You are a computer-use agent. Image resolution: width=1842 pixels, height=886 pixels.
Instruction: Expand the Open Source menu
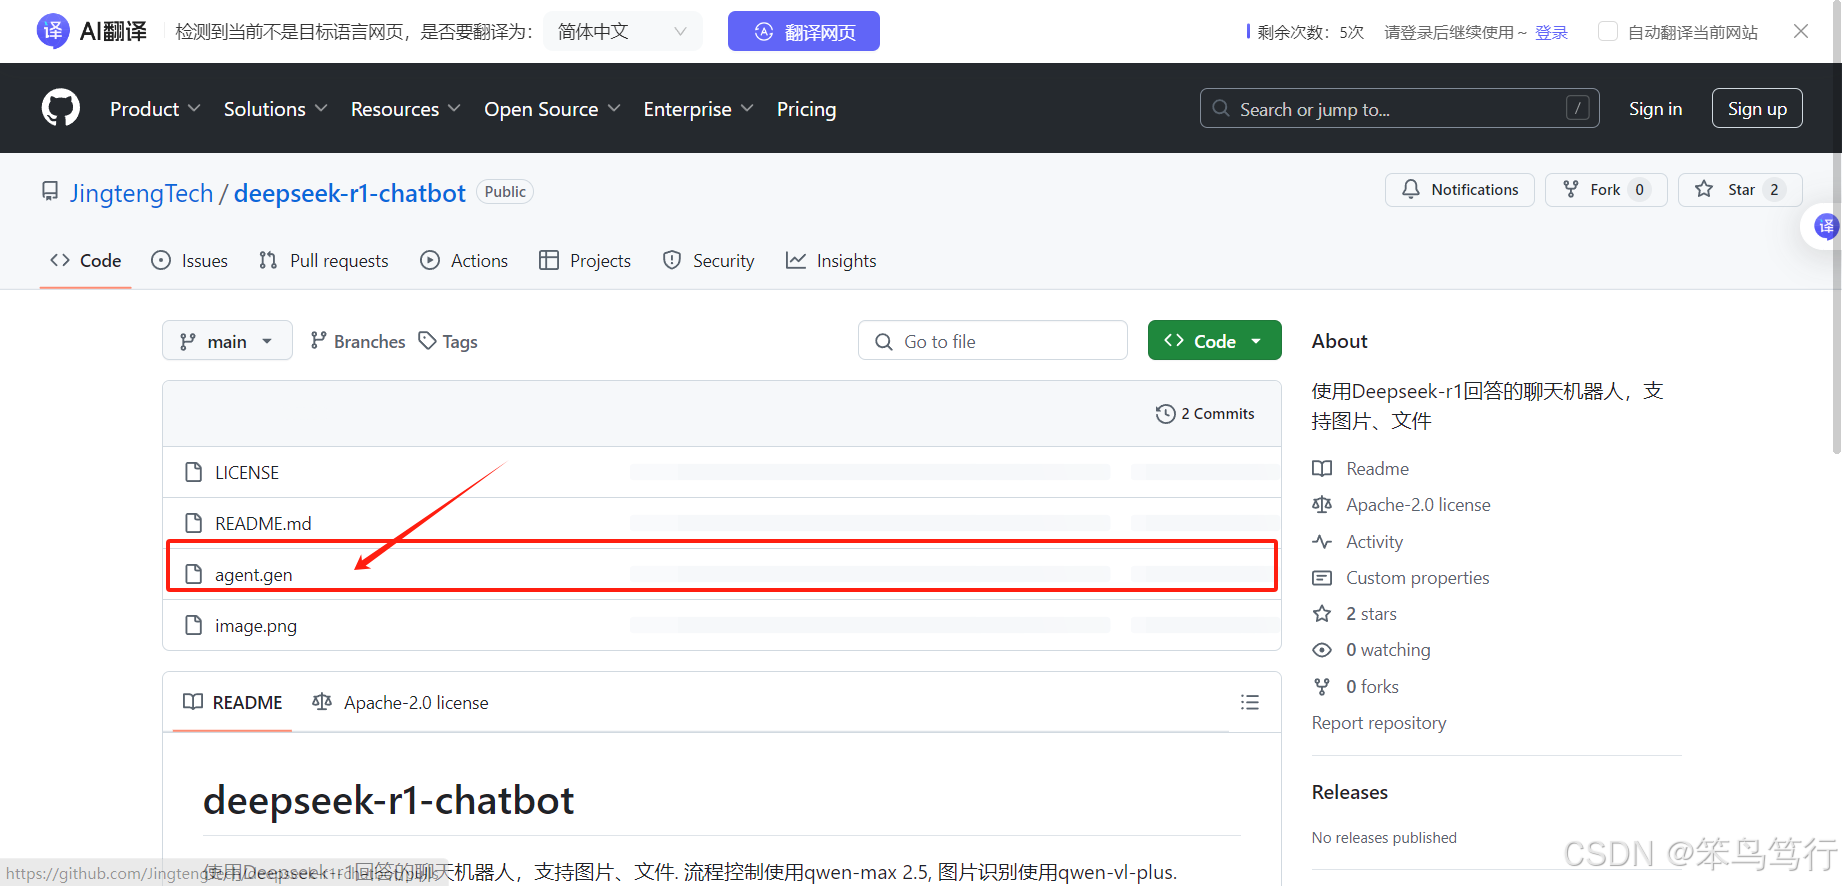[x=552, y=109]
